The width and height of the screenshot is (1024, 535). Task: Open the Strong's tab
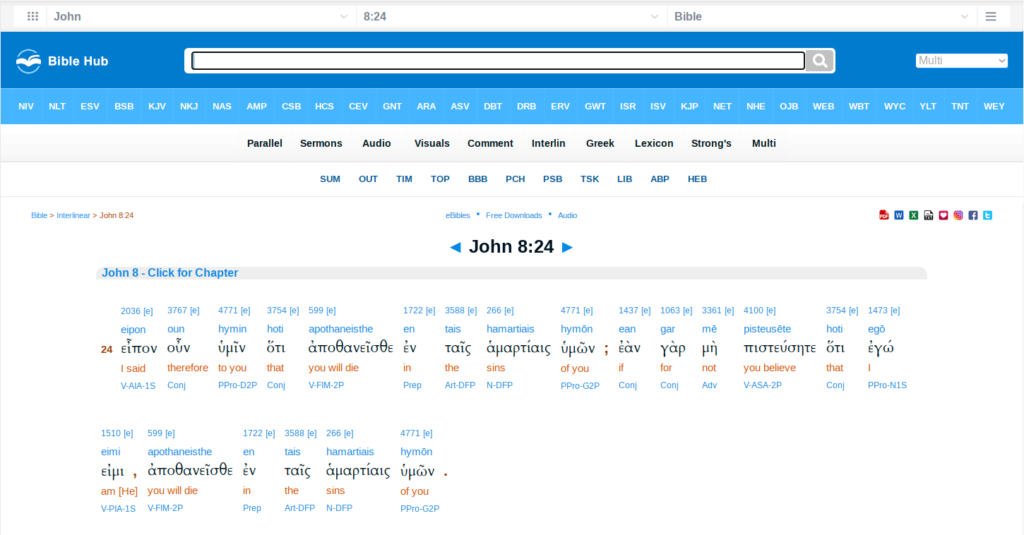coord(711,143)
